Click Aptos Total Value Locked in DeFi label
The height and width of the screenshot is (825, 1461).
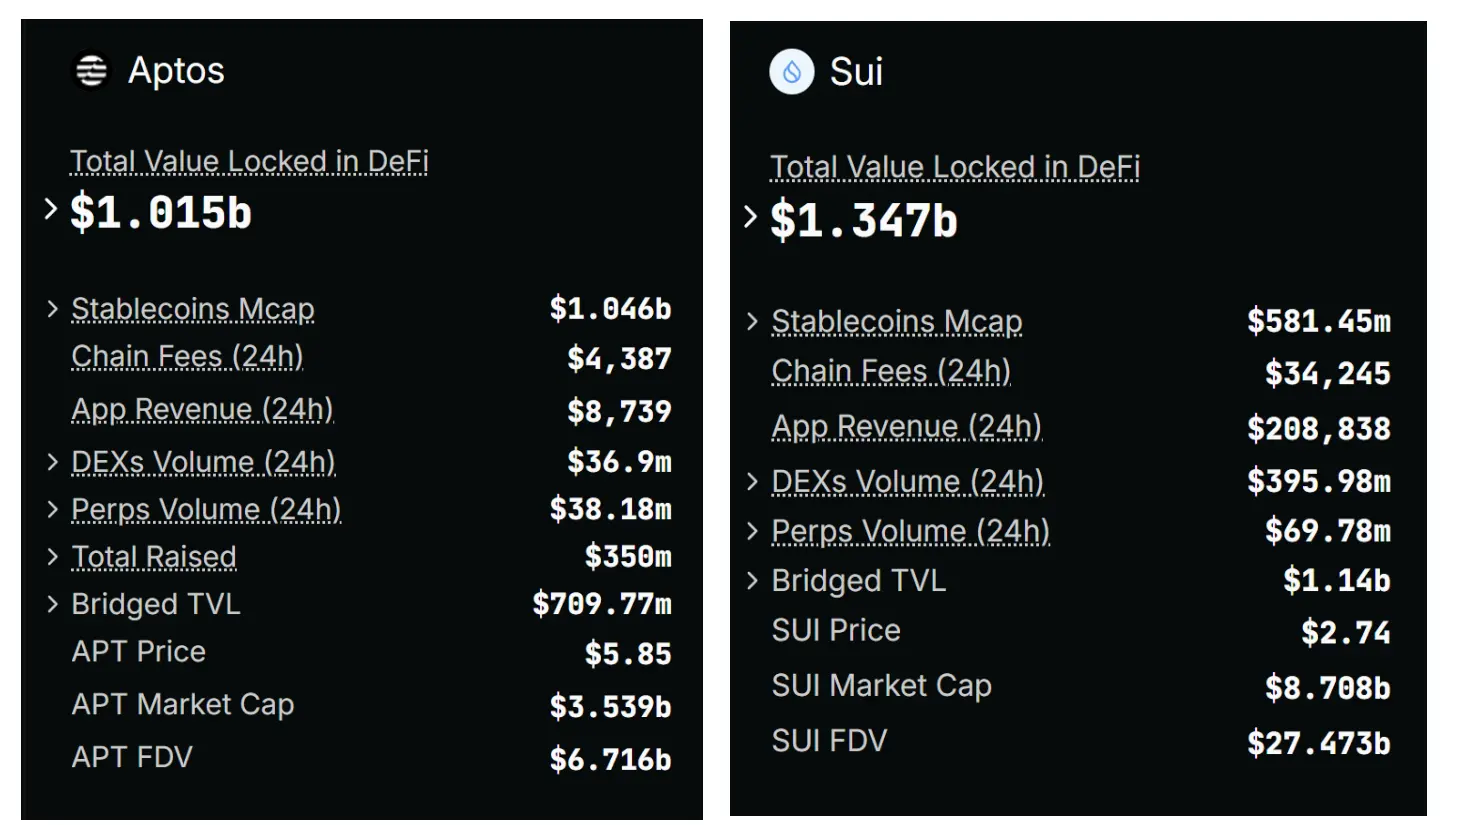click(x=249, y=161)
